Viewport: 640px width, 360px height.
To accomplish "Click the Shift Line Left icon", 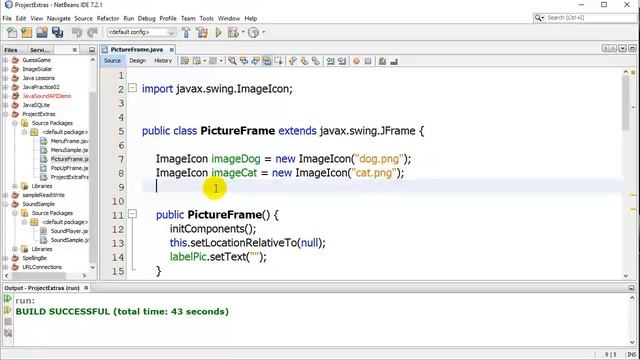I will click(x=330, y=61).
